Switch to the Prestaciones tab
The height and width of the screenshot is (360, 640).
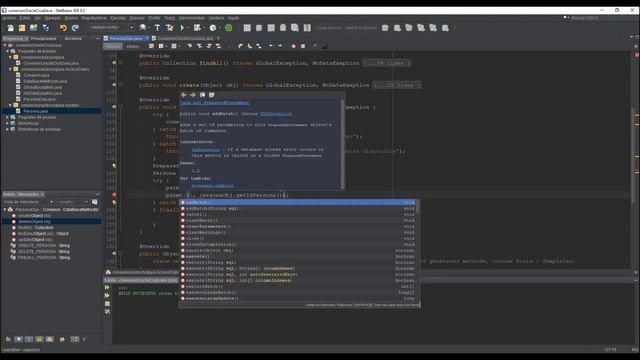[44, 38]
